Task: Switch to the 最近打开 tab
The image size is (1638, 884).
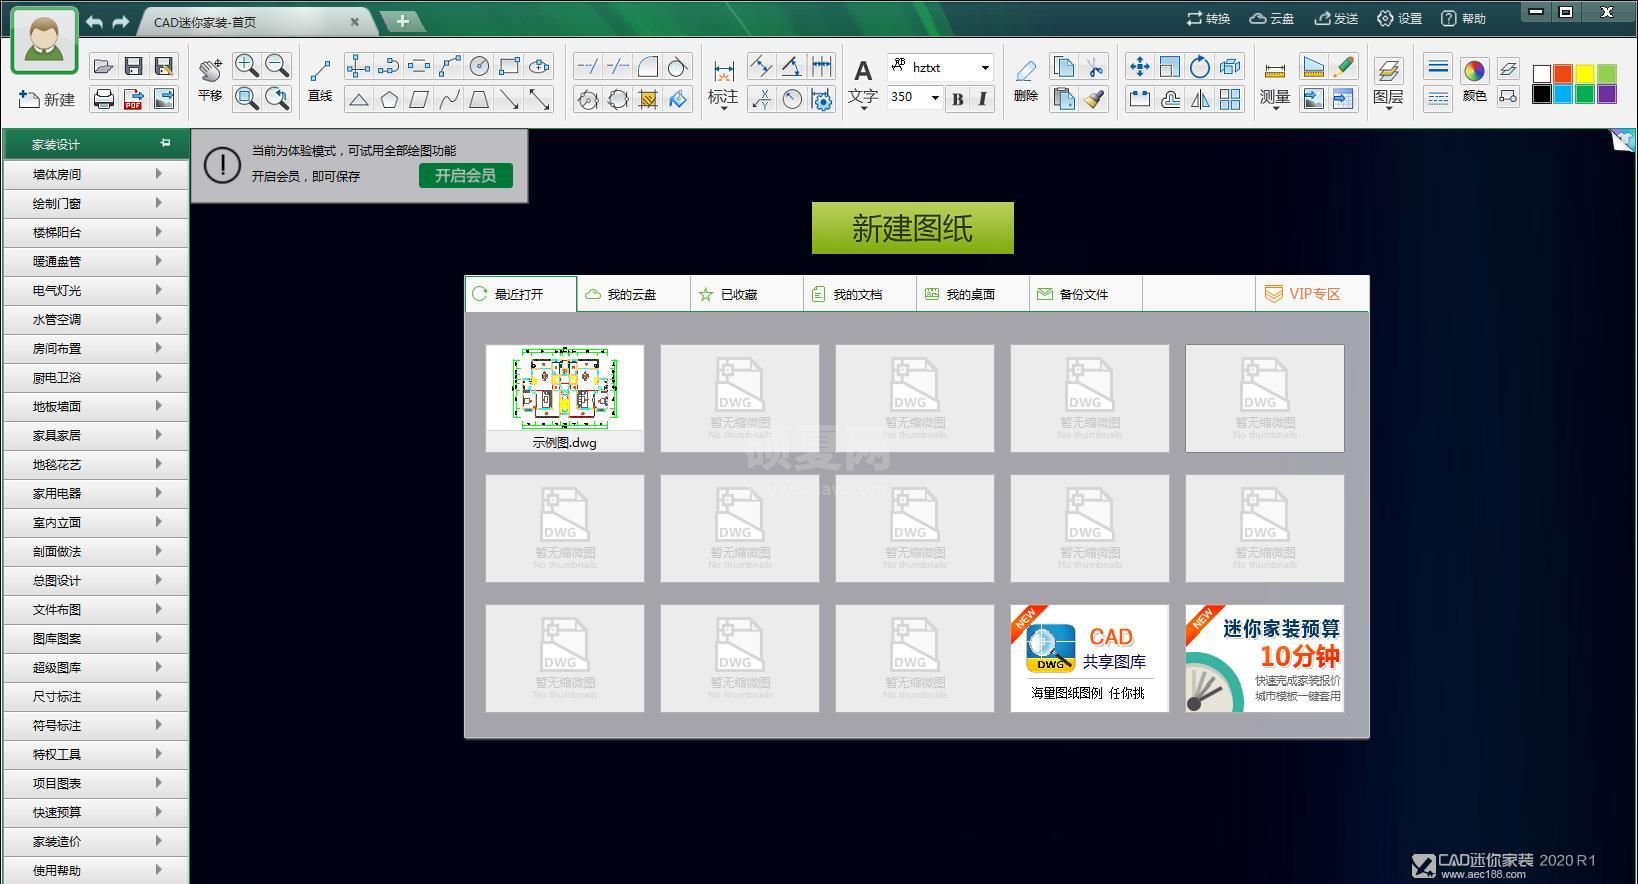Action: pyautogui.click(x=521, y=294)
